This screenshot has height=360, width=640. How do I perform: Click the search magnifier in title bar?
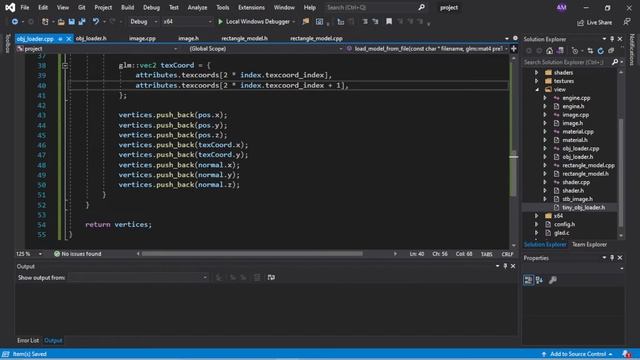tap(421, 7)
